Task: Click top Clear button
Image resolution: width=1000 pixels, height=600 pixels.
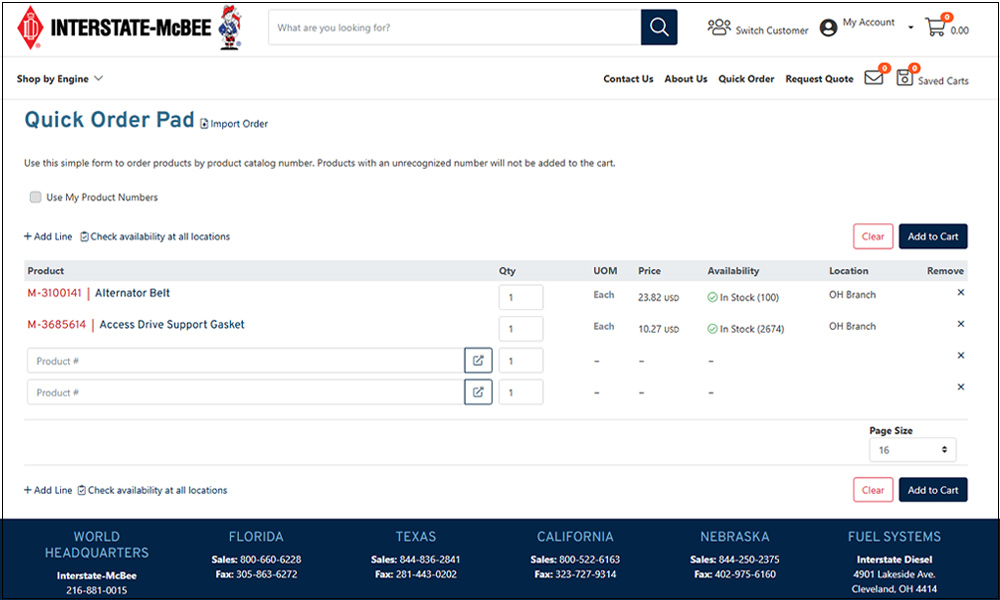Action: coord(873,237)
